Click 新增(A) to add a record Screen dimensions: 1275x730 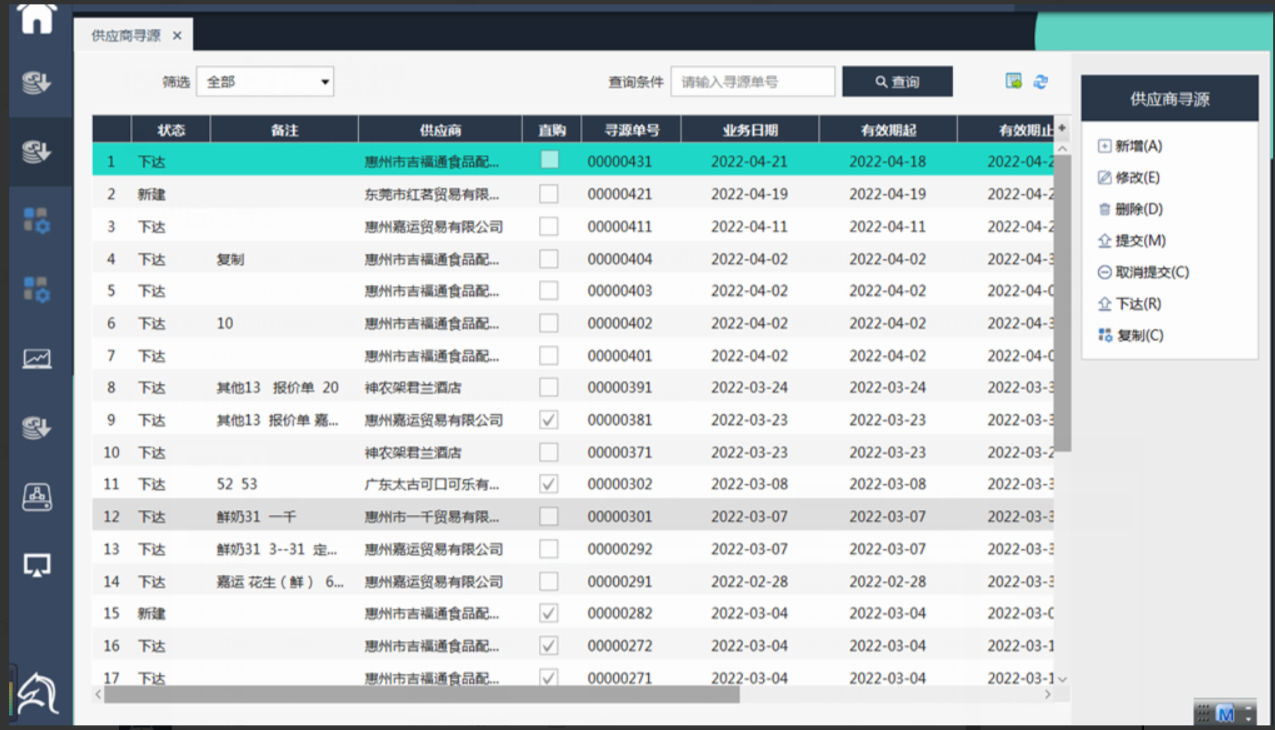[x=1138, y=146]
